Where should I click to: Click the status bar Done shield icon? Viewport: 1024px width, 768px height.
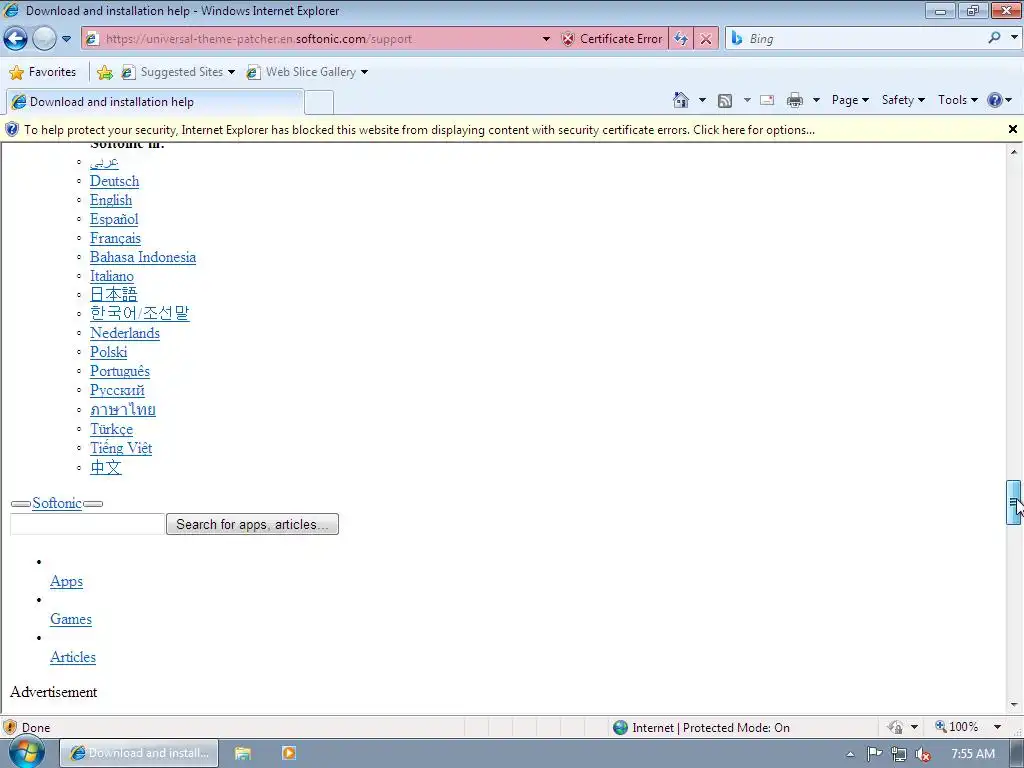click(x=10, y=727)
